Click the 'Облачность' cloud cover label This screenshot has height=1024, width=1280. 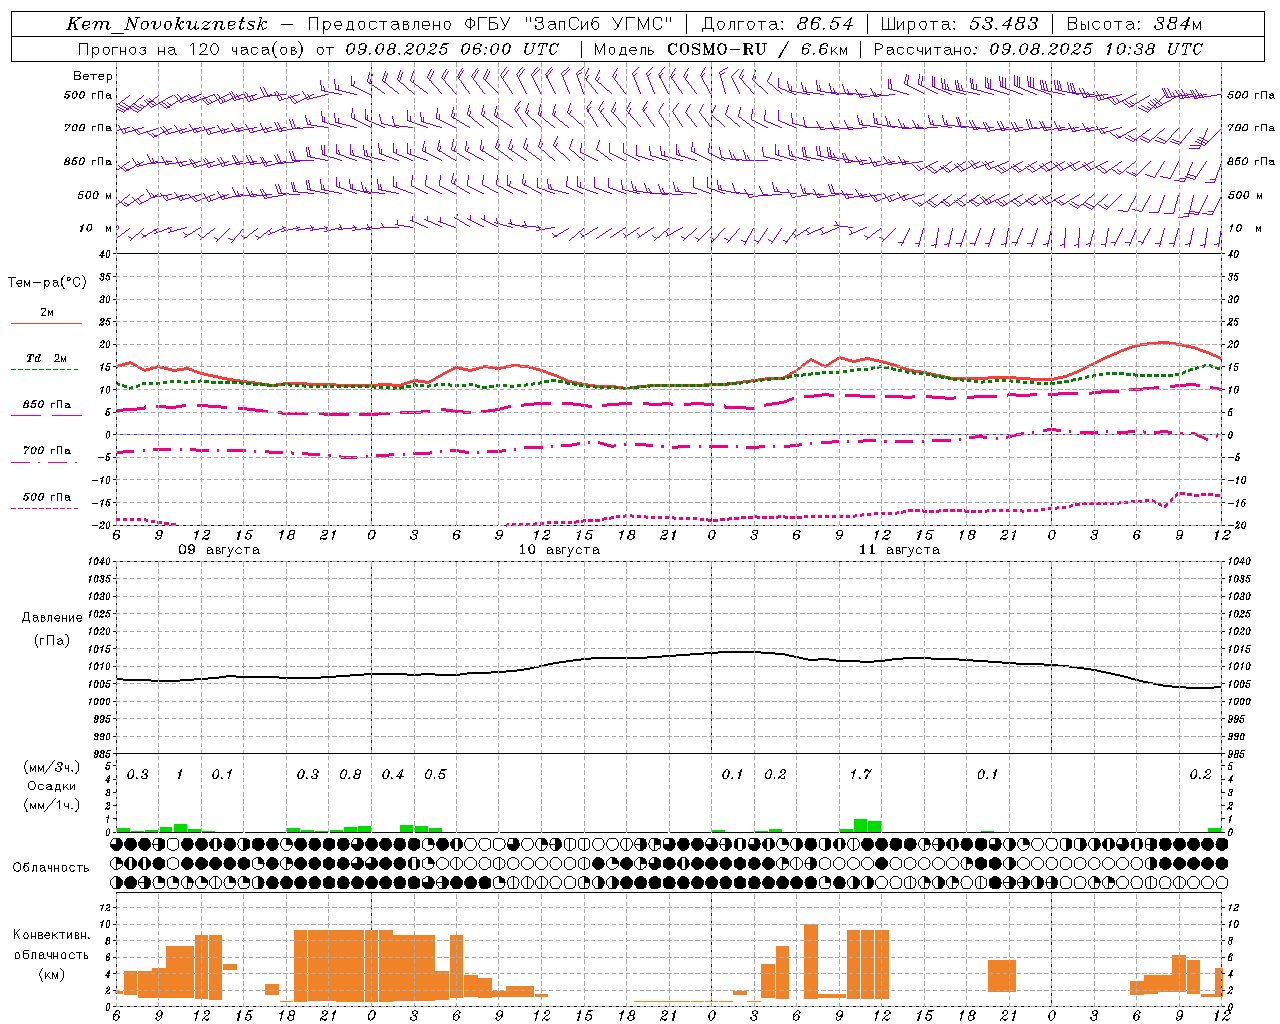point(51,868)
